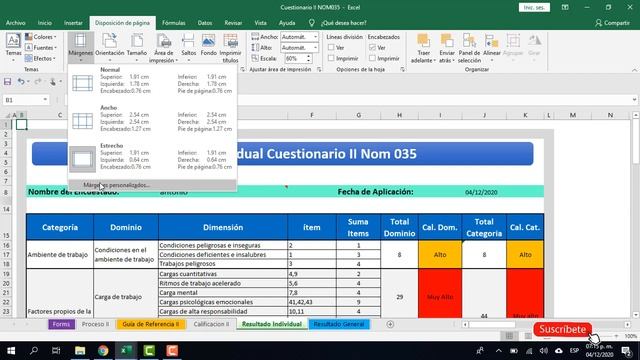Click the Fondo background image icon

click(209, 45)
